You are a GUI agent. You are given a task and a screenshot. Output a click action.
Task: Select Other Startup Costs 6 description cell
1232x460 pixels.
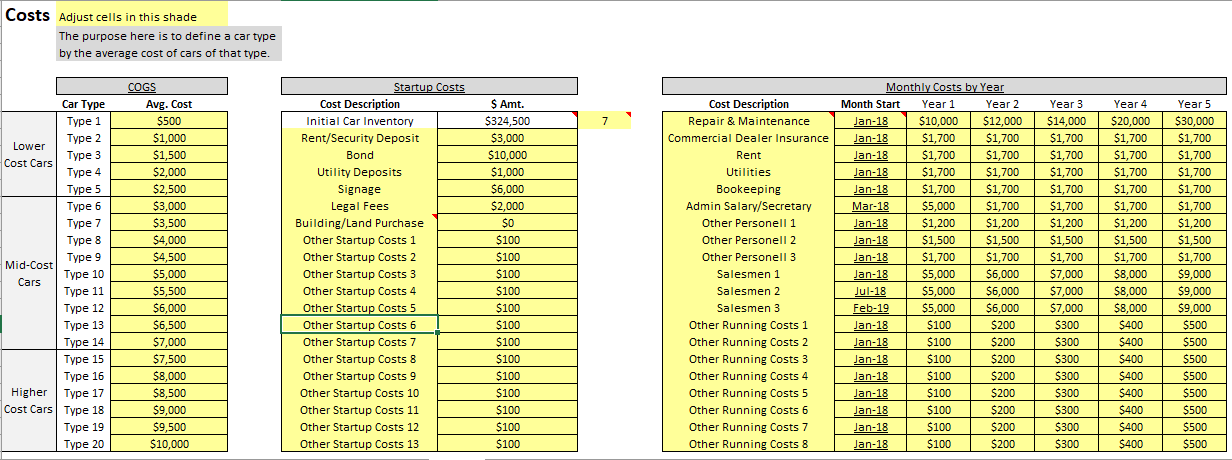click(359, 325)
